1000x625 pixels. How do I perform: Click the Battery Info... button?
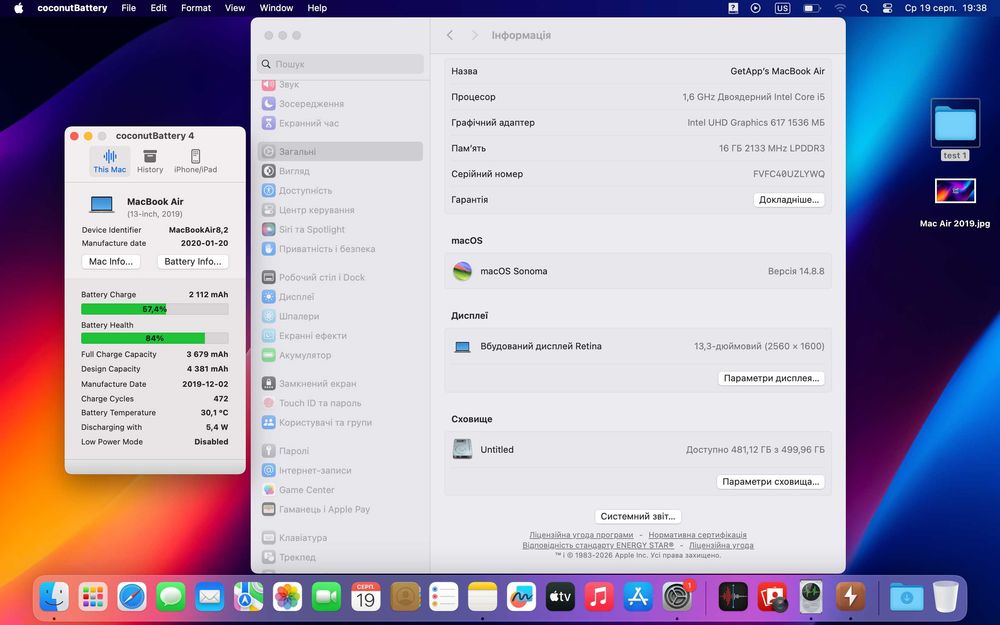pyautogui.click(x=193, y=261)
